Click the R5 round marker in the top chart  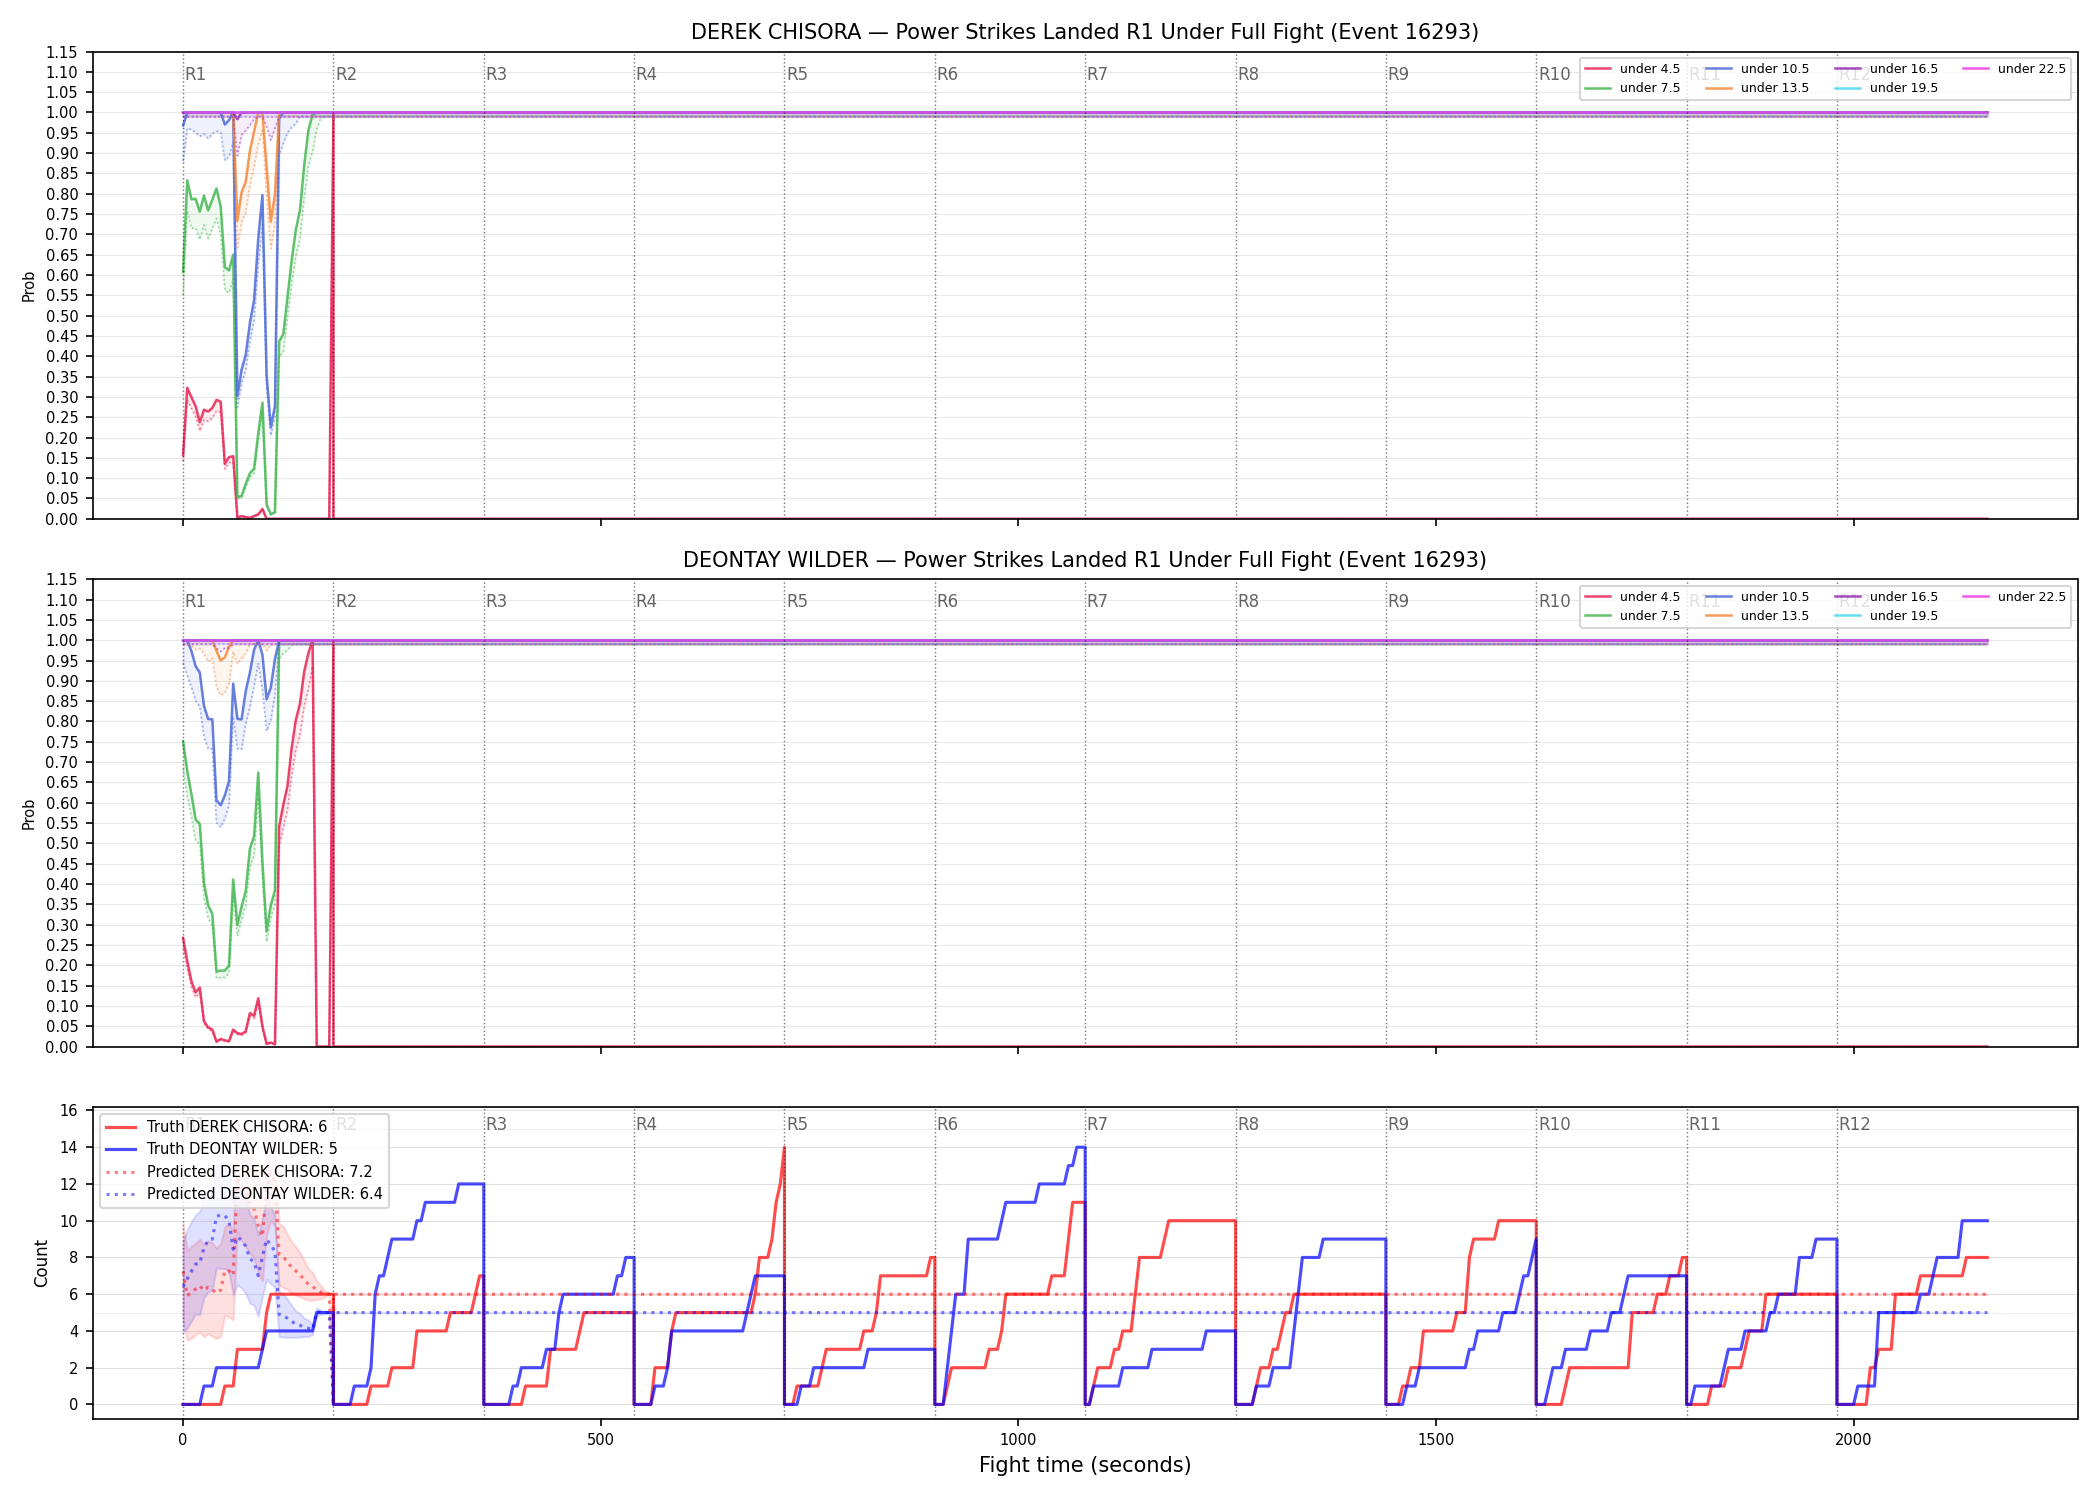pos(797,74)
